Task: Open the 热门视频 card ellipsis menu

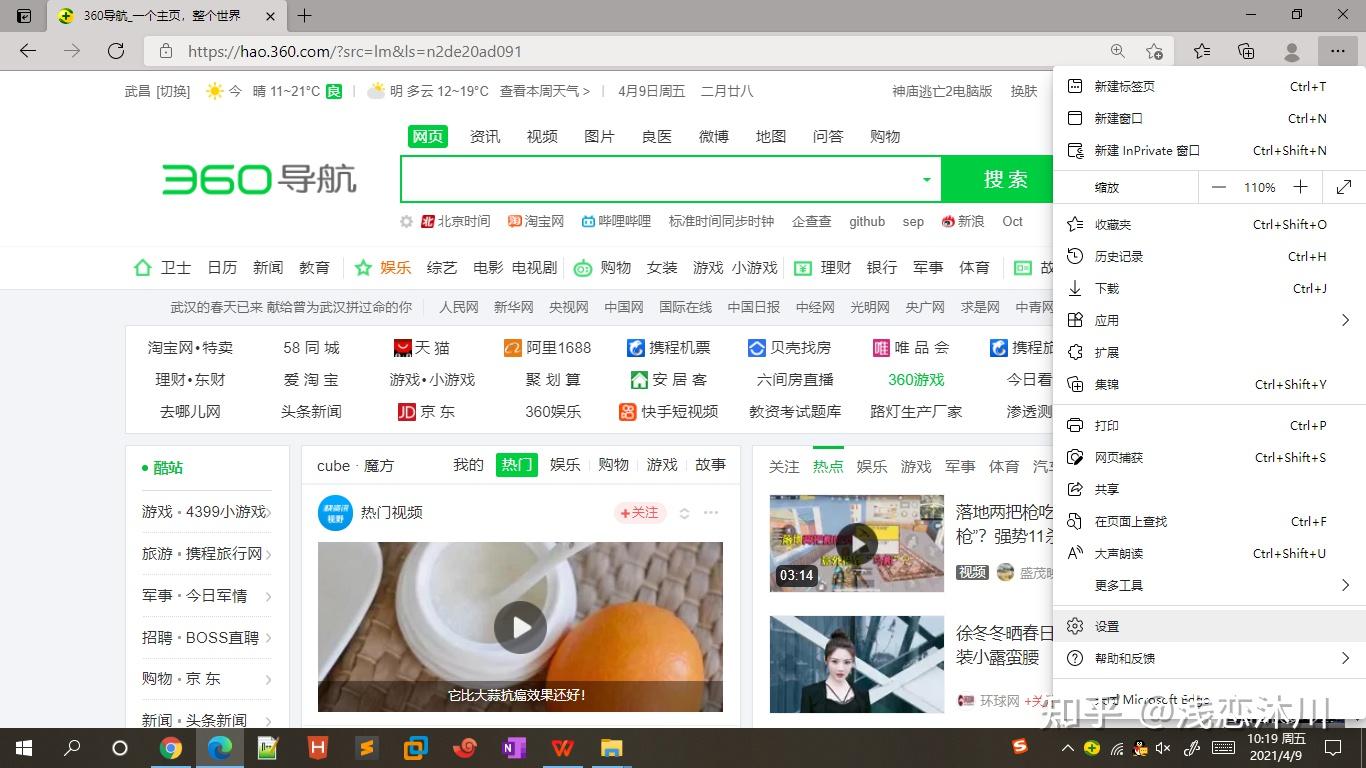Action: tap(711, 513)
